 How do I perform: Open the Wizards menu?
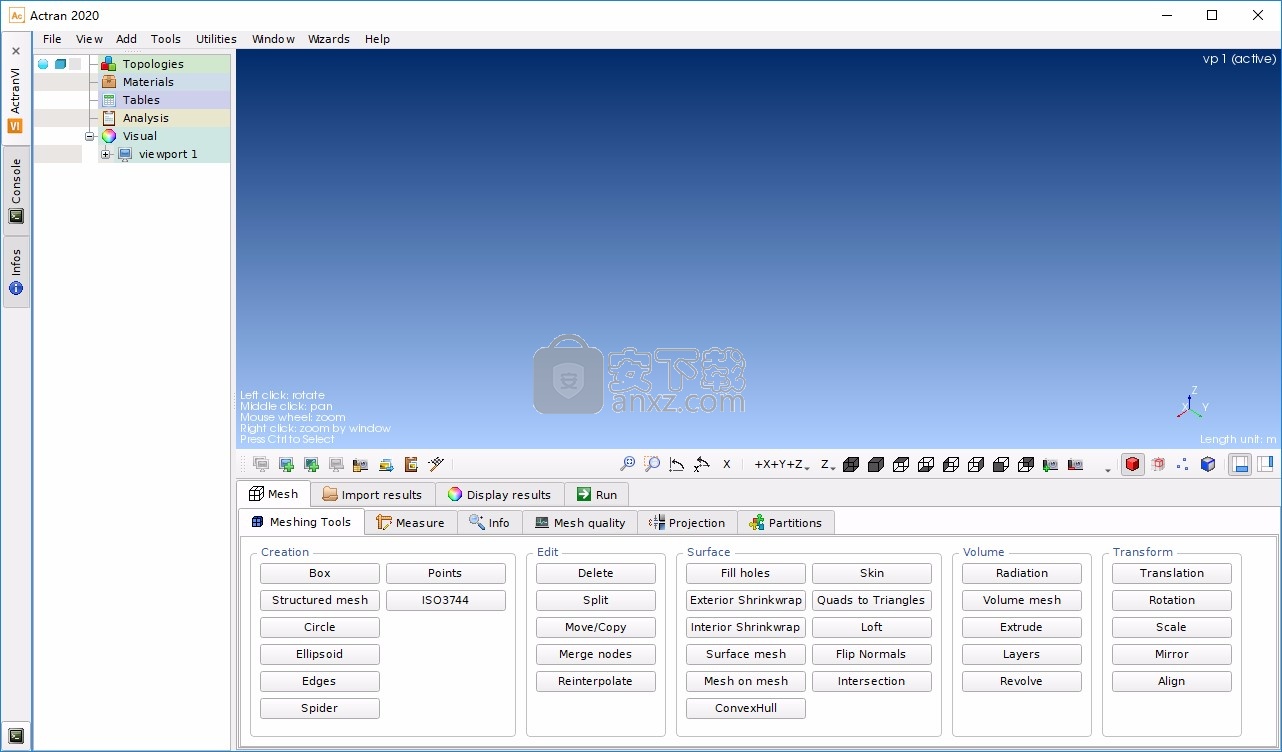[x=329, y=39]
